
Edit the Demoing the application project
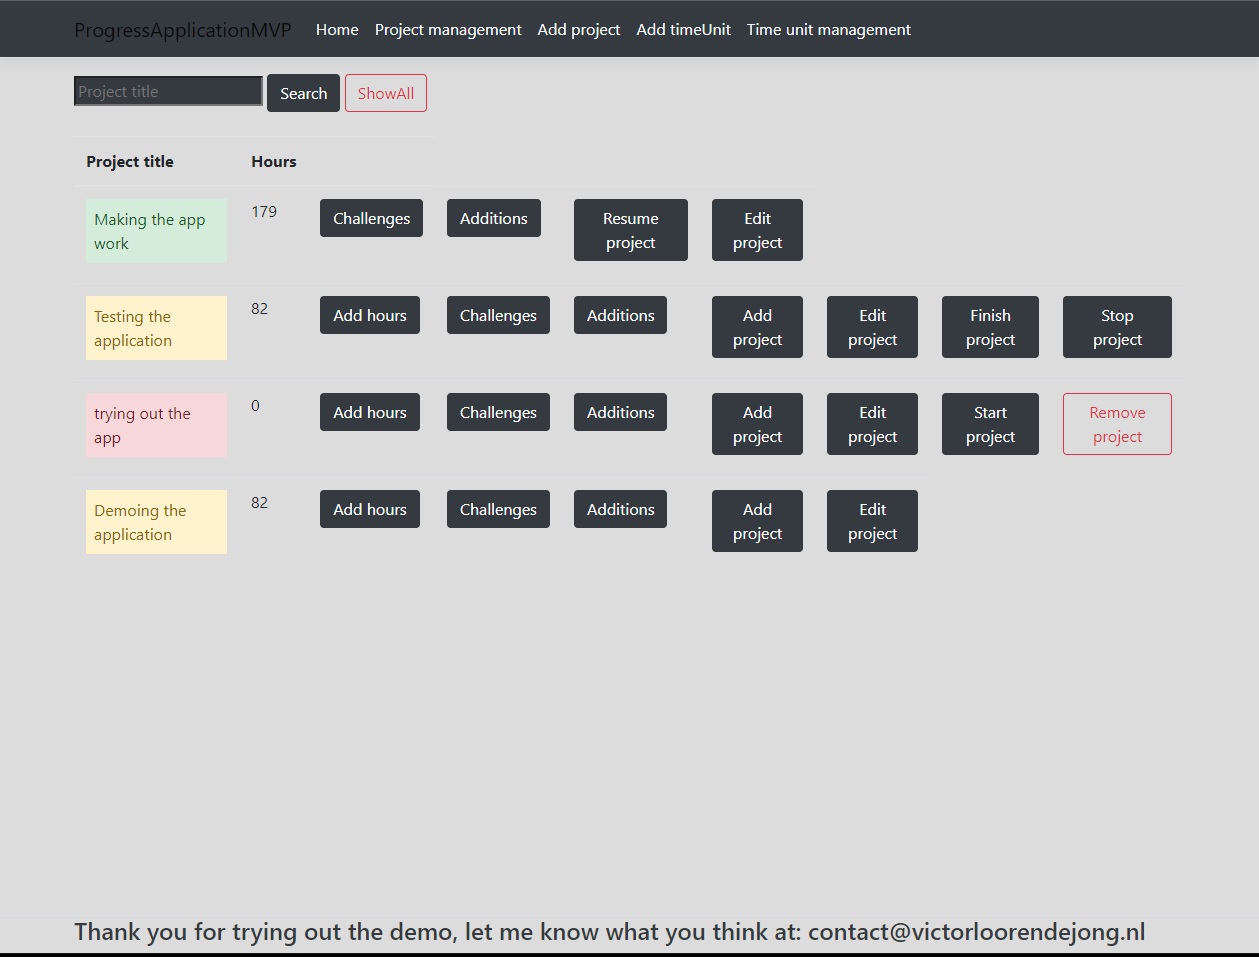(872, 521)
